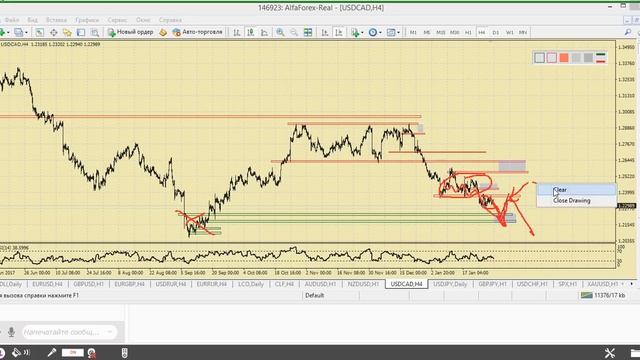Click the pen-shaped icon in bottom dark bar
This screenshot has height=360, width=640.
click(51, 352)
